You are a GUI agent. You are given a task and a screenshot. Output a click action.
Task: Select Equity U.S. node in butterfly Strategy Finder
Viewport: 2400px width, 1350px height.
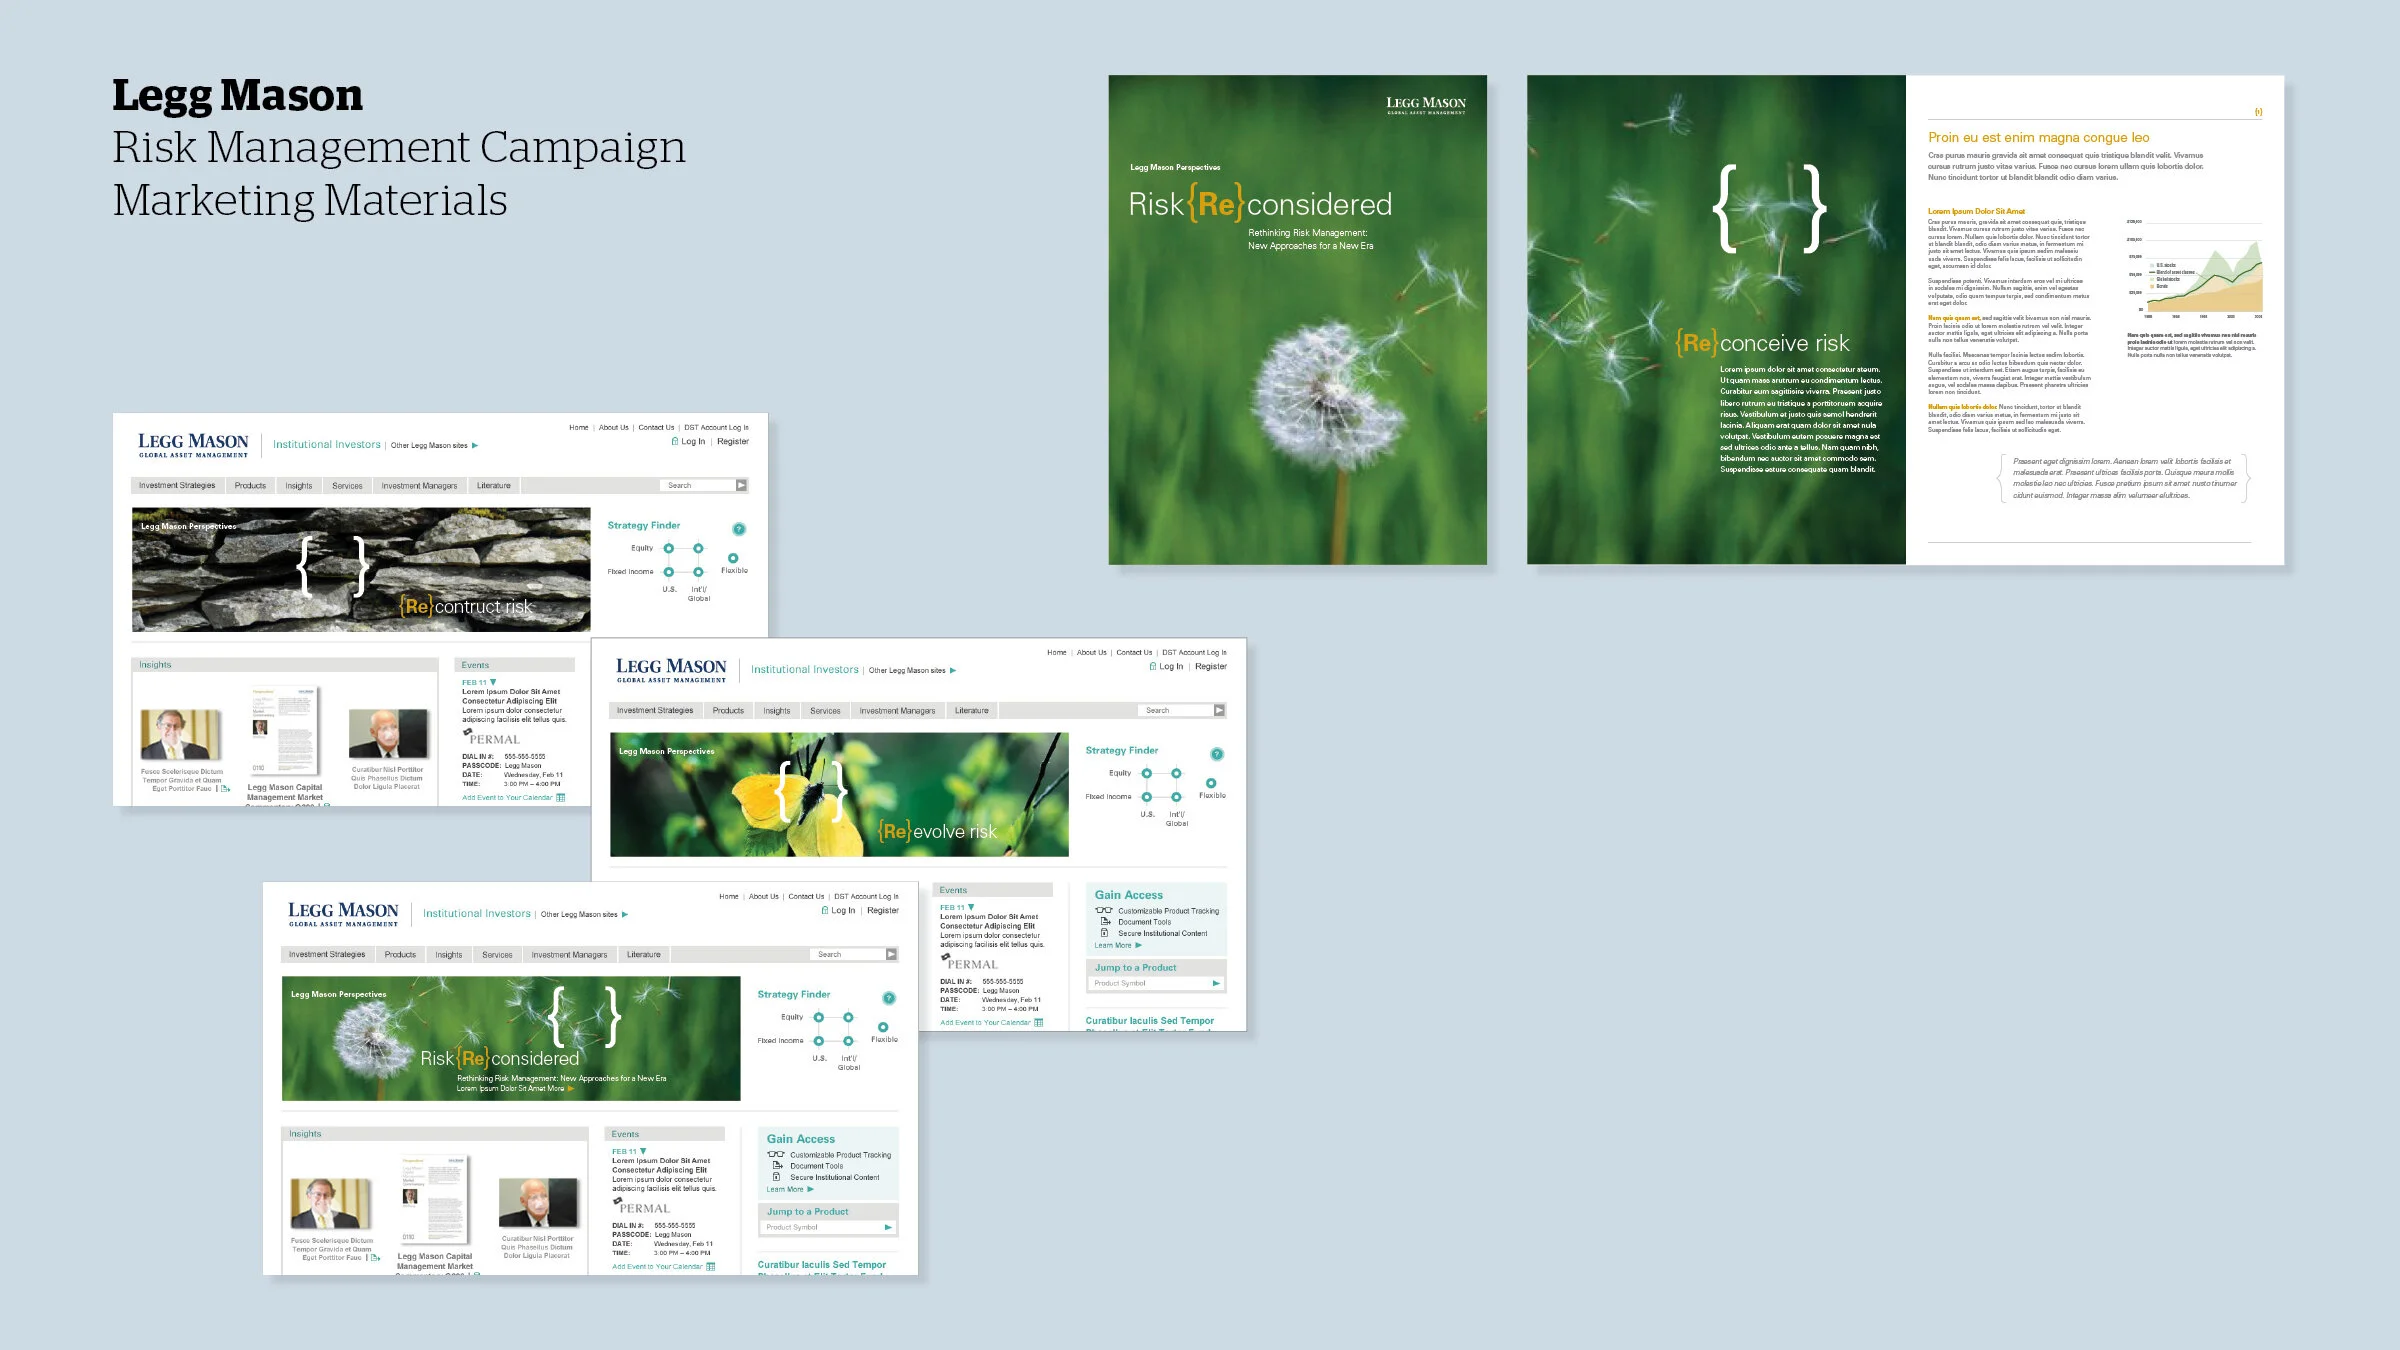coord(1147,773)
